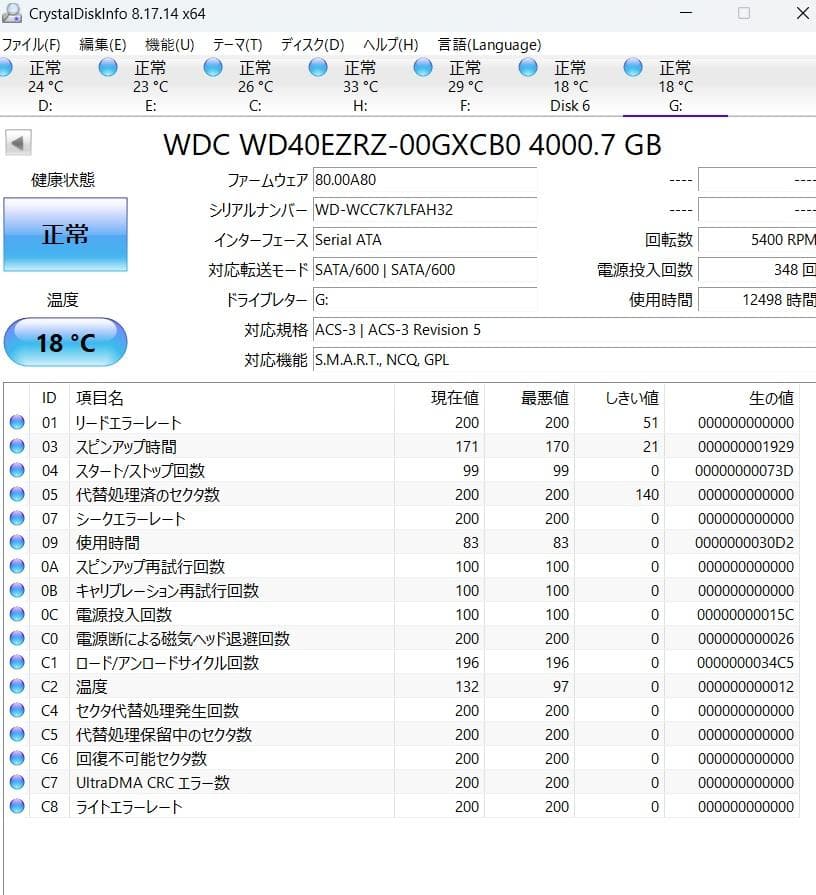Select worst value 97 in 温度 row
This screenshot has height=895, width=816.
[560, 687]
